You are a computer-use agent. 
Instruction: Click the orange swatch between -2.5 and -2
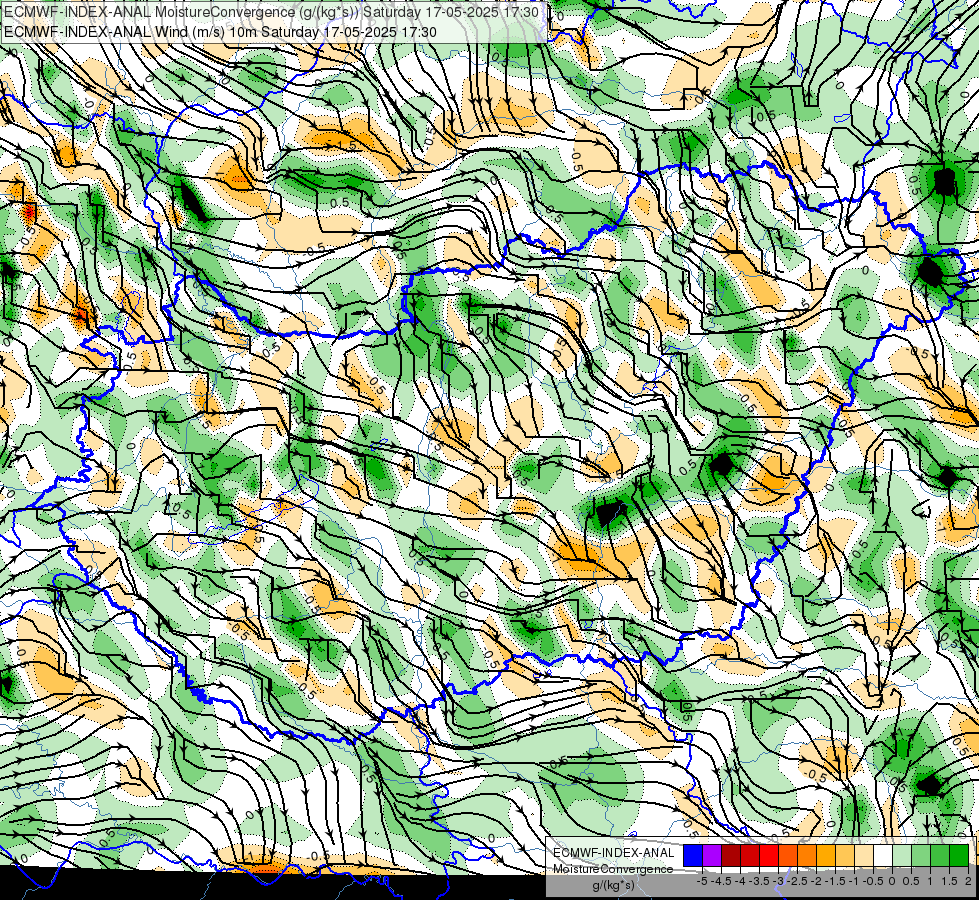[807, 856]
